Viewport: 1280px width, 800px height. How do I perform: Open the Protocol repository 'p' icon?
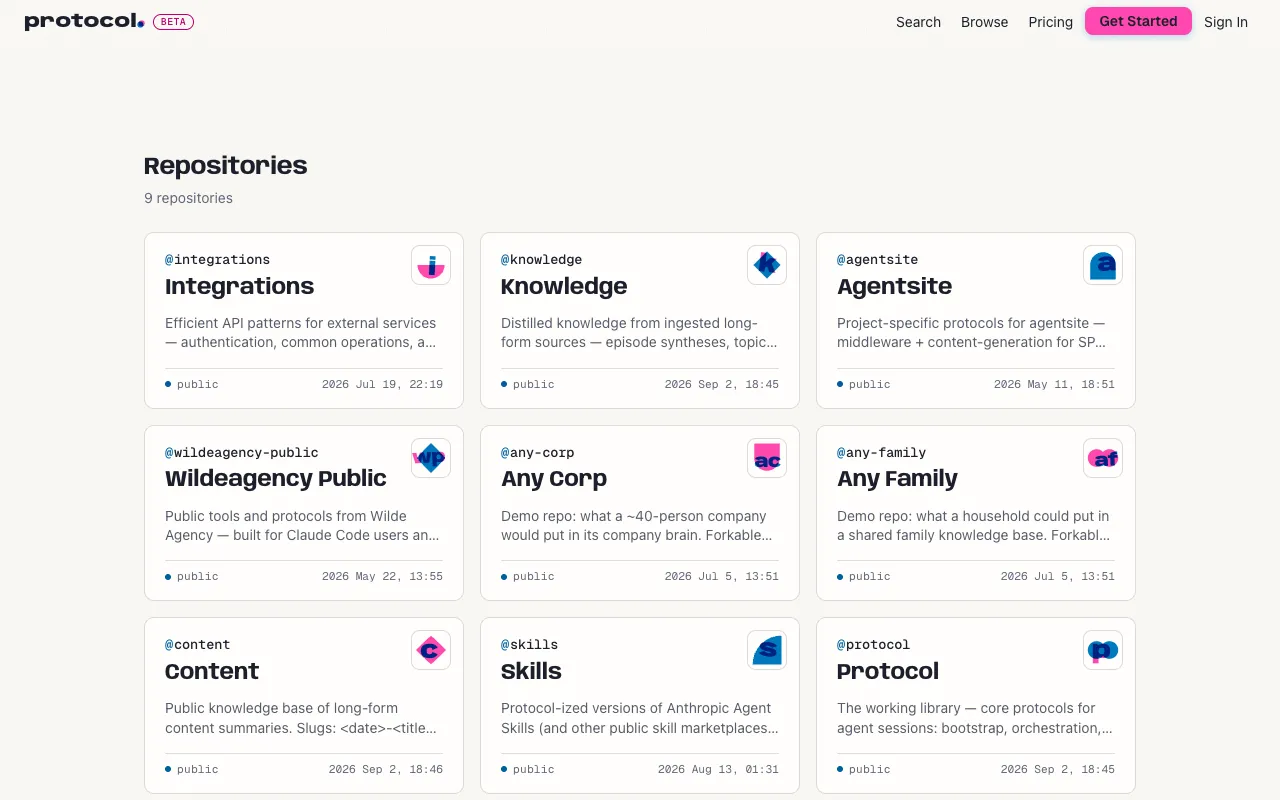1103,650
